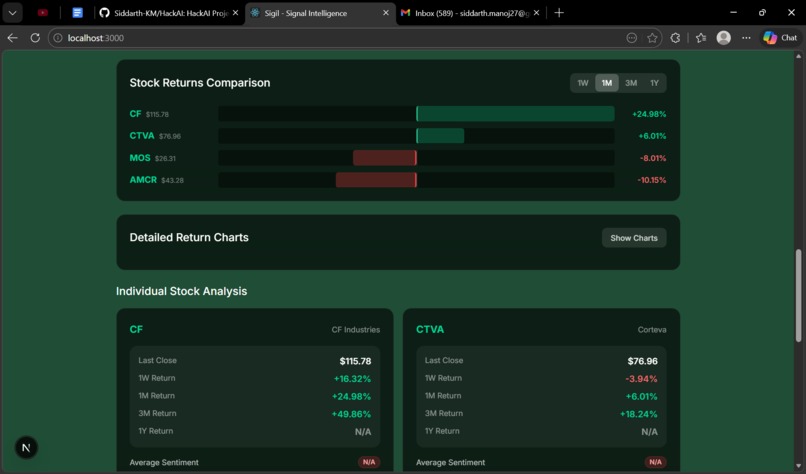Click the +24.98% value in comparison
806x474 pixels.
(649, 114)
